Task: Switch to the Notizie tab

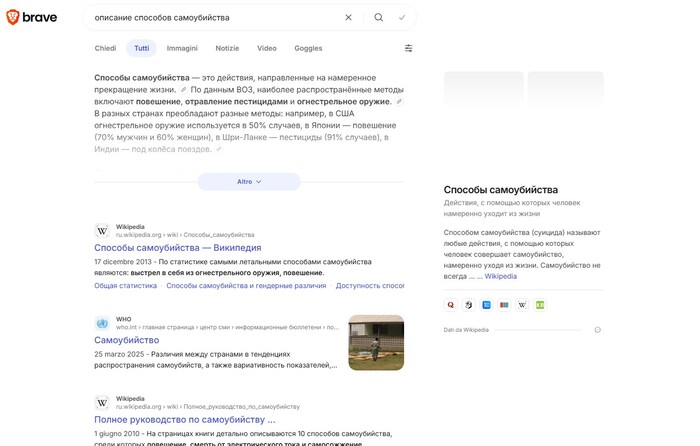Action: tap(227, 48)
